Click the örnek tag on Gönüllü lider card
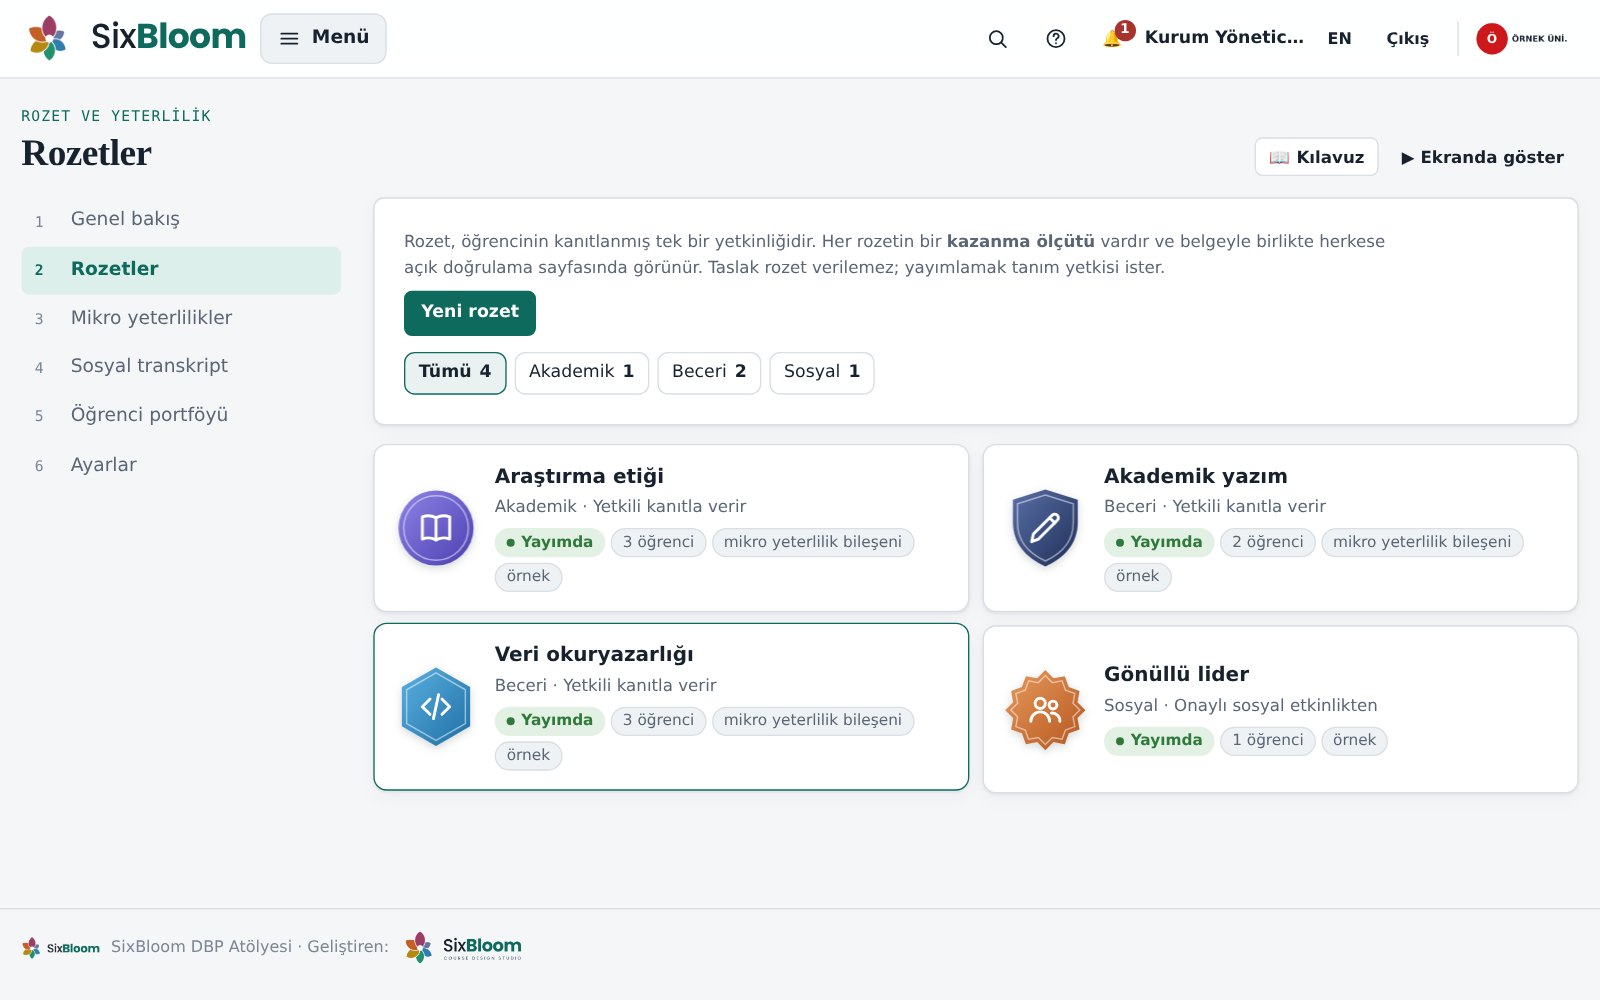This screenshot has height=1000, width=1600. 1354,740
